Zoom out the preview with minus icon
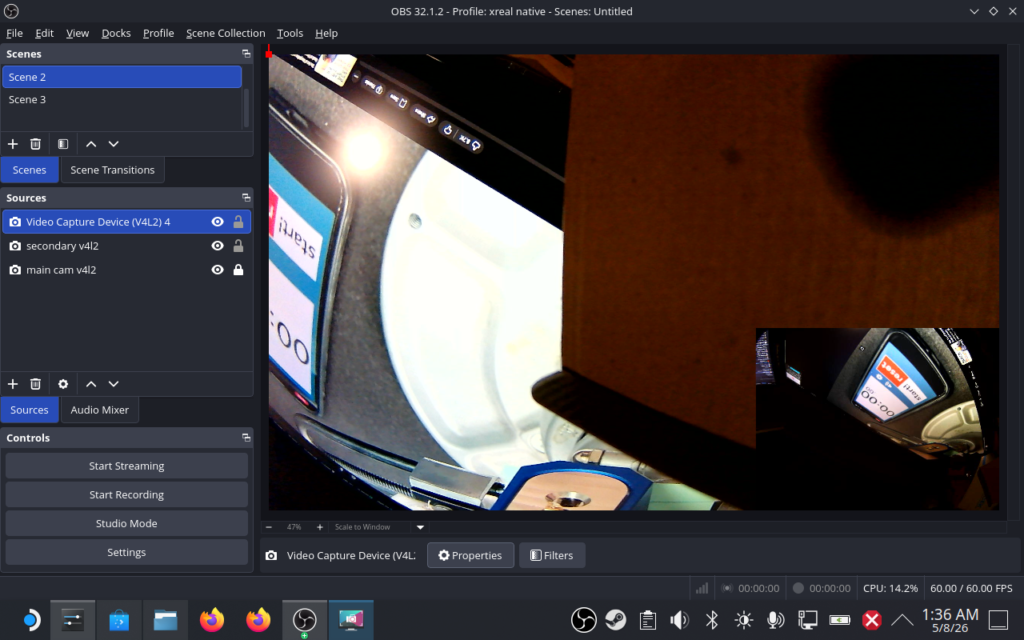The width and height of the screenshot is (1024, 640). (268, 527)
